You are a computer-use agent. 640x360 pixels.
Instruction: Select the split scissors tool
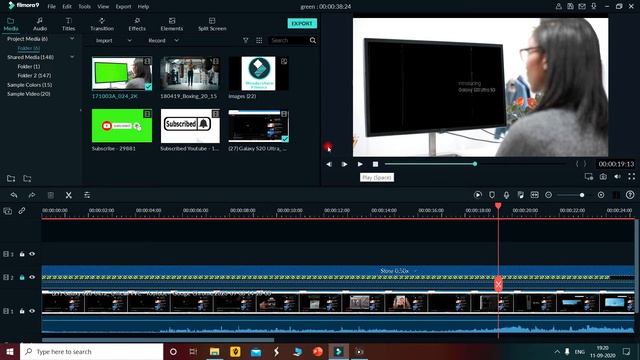pyautogui.click(x=69, y=196)
